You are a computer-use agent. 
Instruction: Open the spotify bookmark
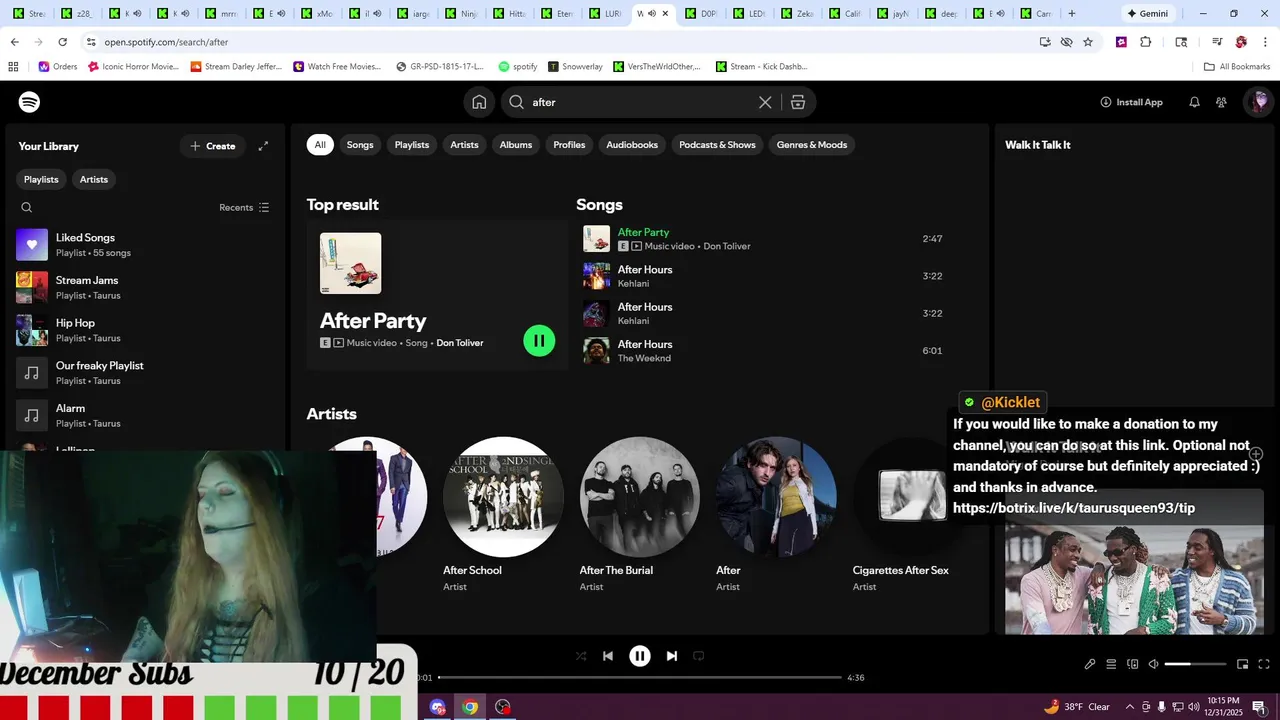pyautogui.click(x=518, y=67)
